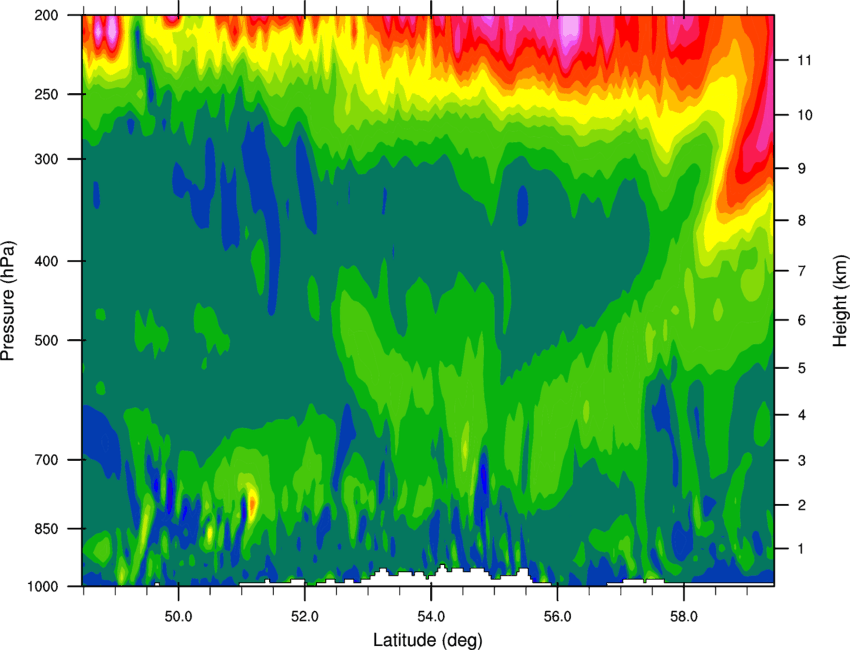Click the 'Latitude (deg)' axis title
Image resolution: width=850 pixels, height=650 pixels.
click(x=428, y=640)
